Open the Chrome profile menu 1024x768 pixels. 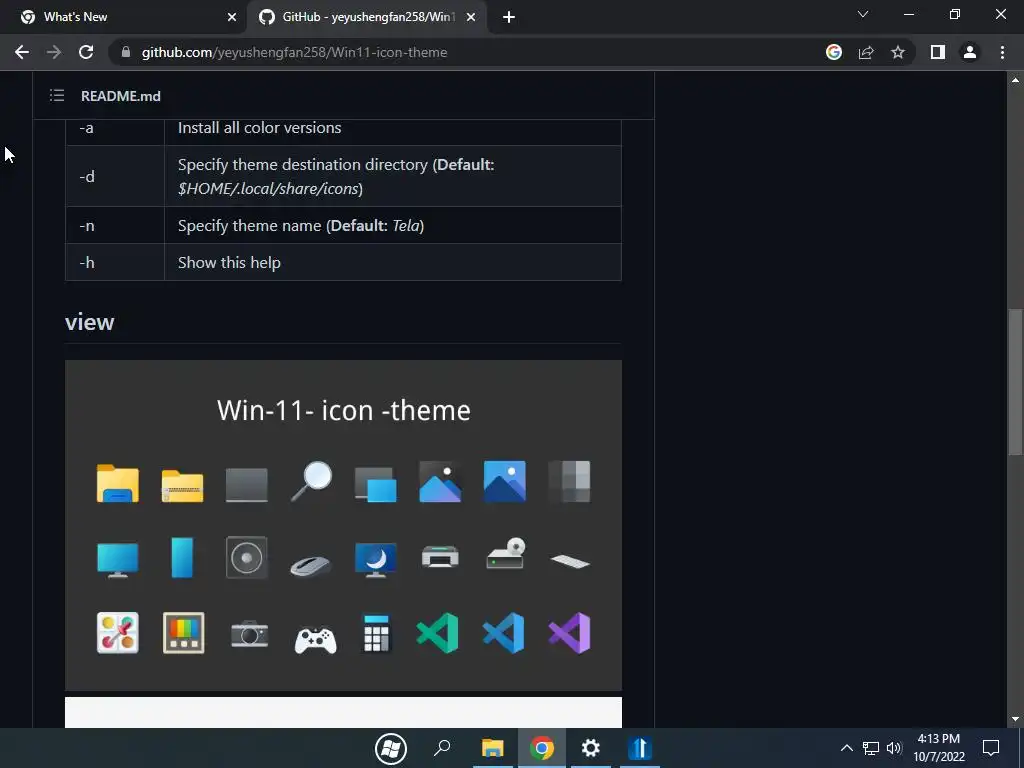click(x=970, y=52)
